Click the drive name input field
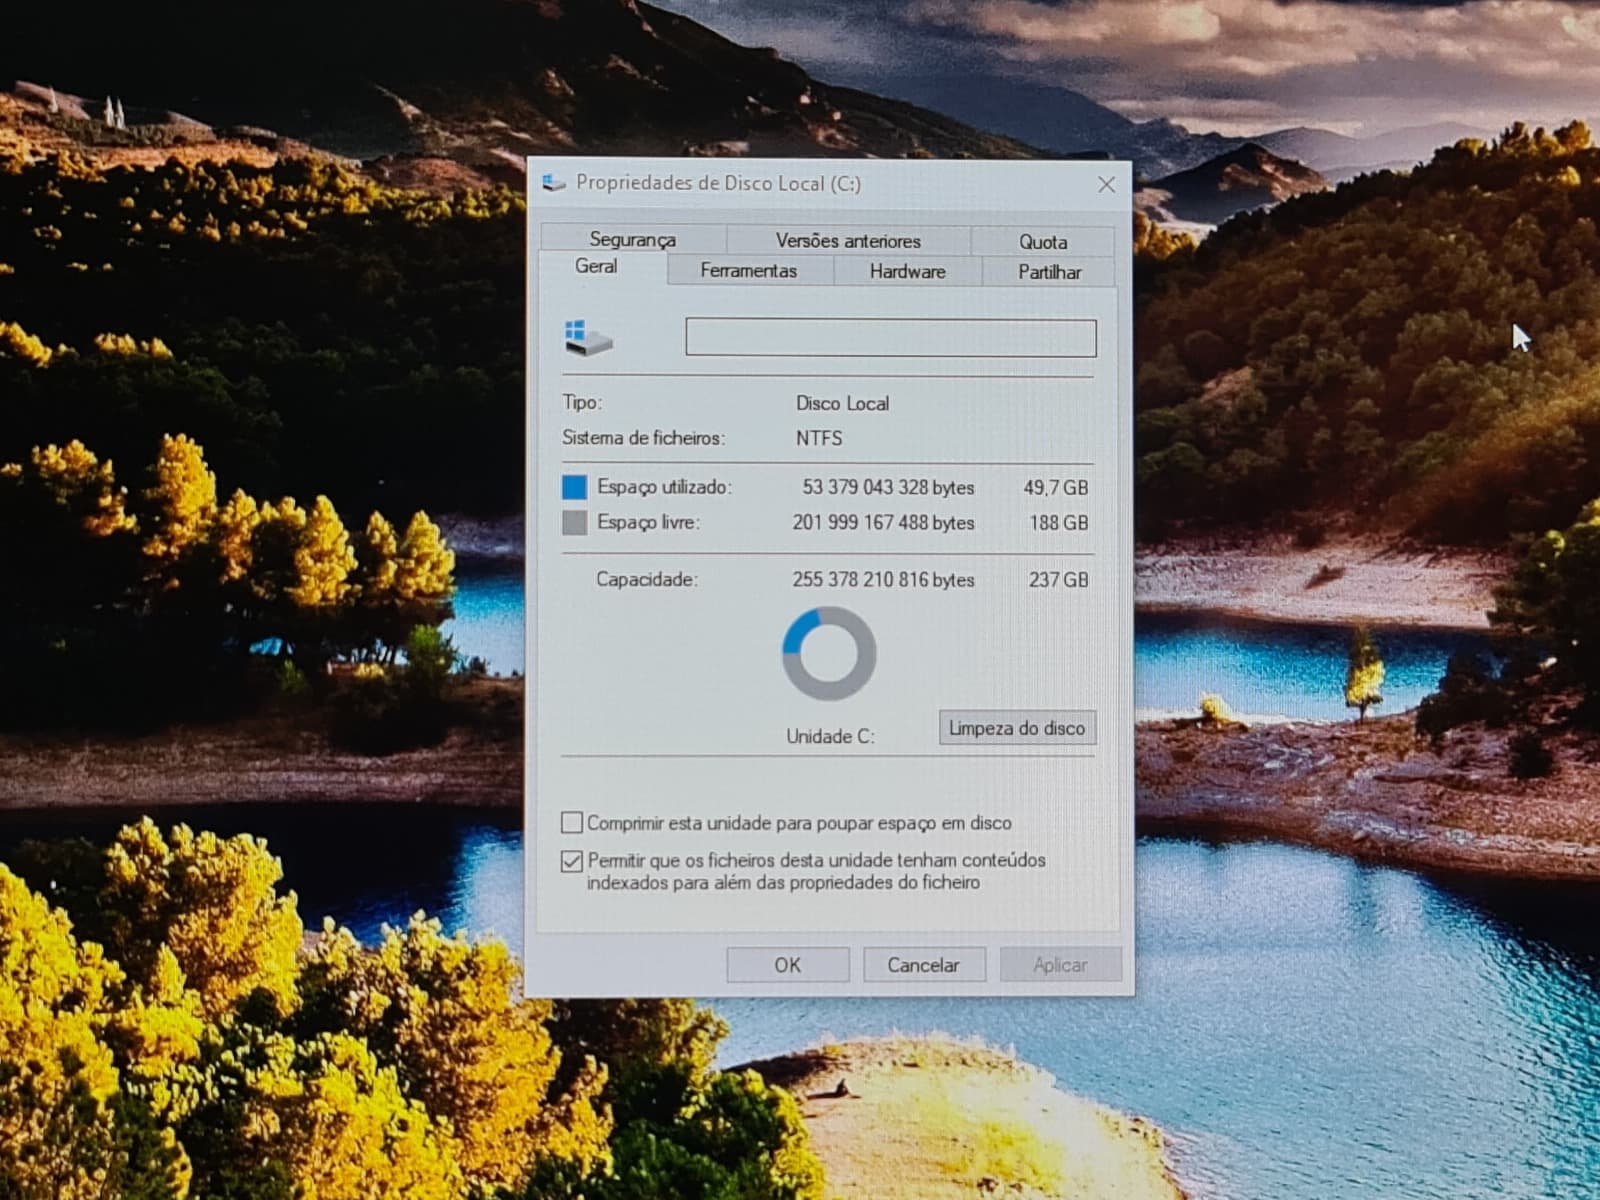Image resolution: width=1600 pixels, height=1200 pixels. [891, 338]
